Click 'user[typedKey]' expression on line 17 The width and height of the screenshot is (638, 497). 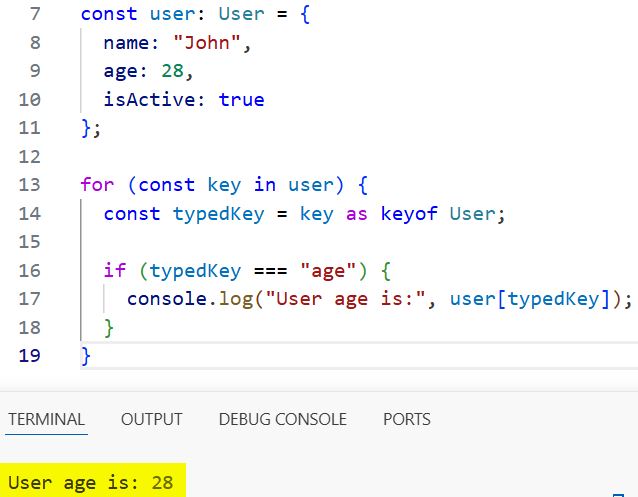pyautogui.click(x=530, y=300)
